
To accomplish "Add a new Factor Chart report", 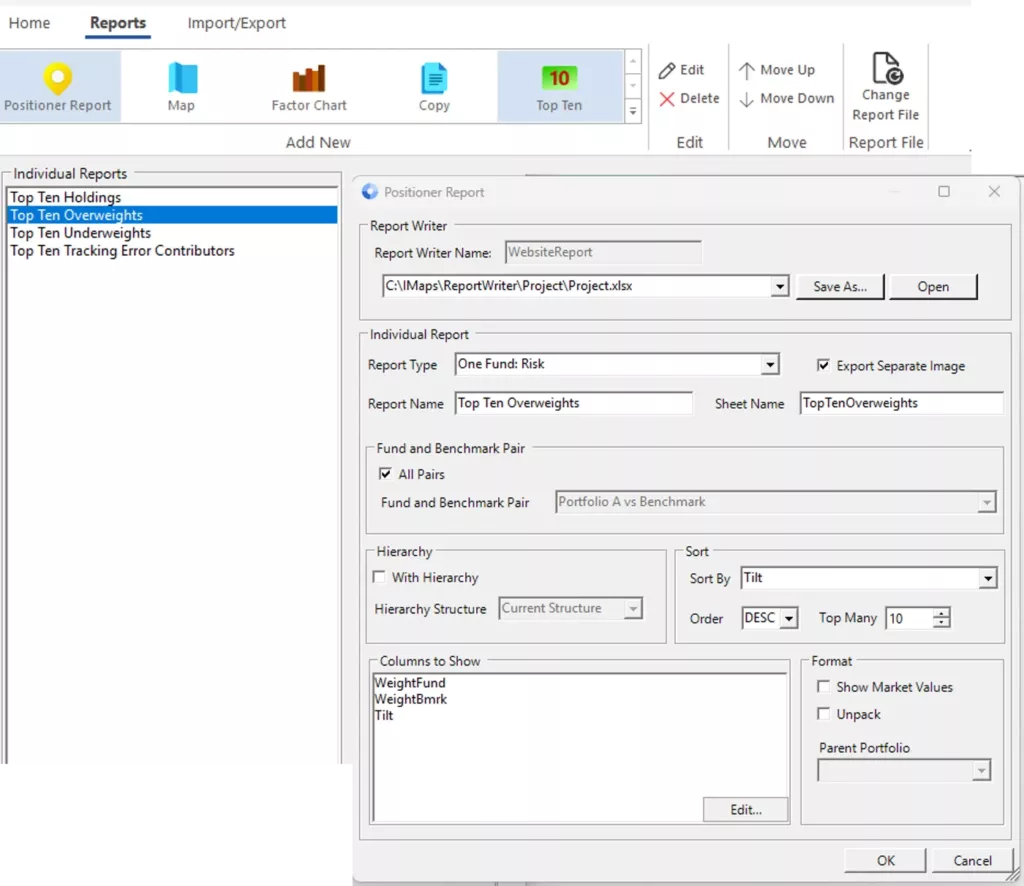I will pyautogui.click(x=309, y=87).
